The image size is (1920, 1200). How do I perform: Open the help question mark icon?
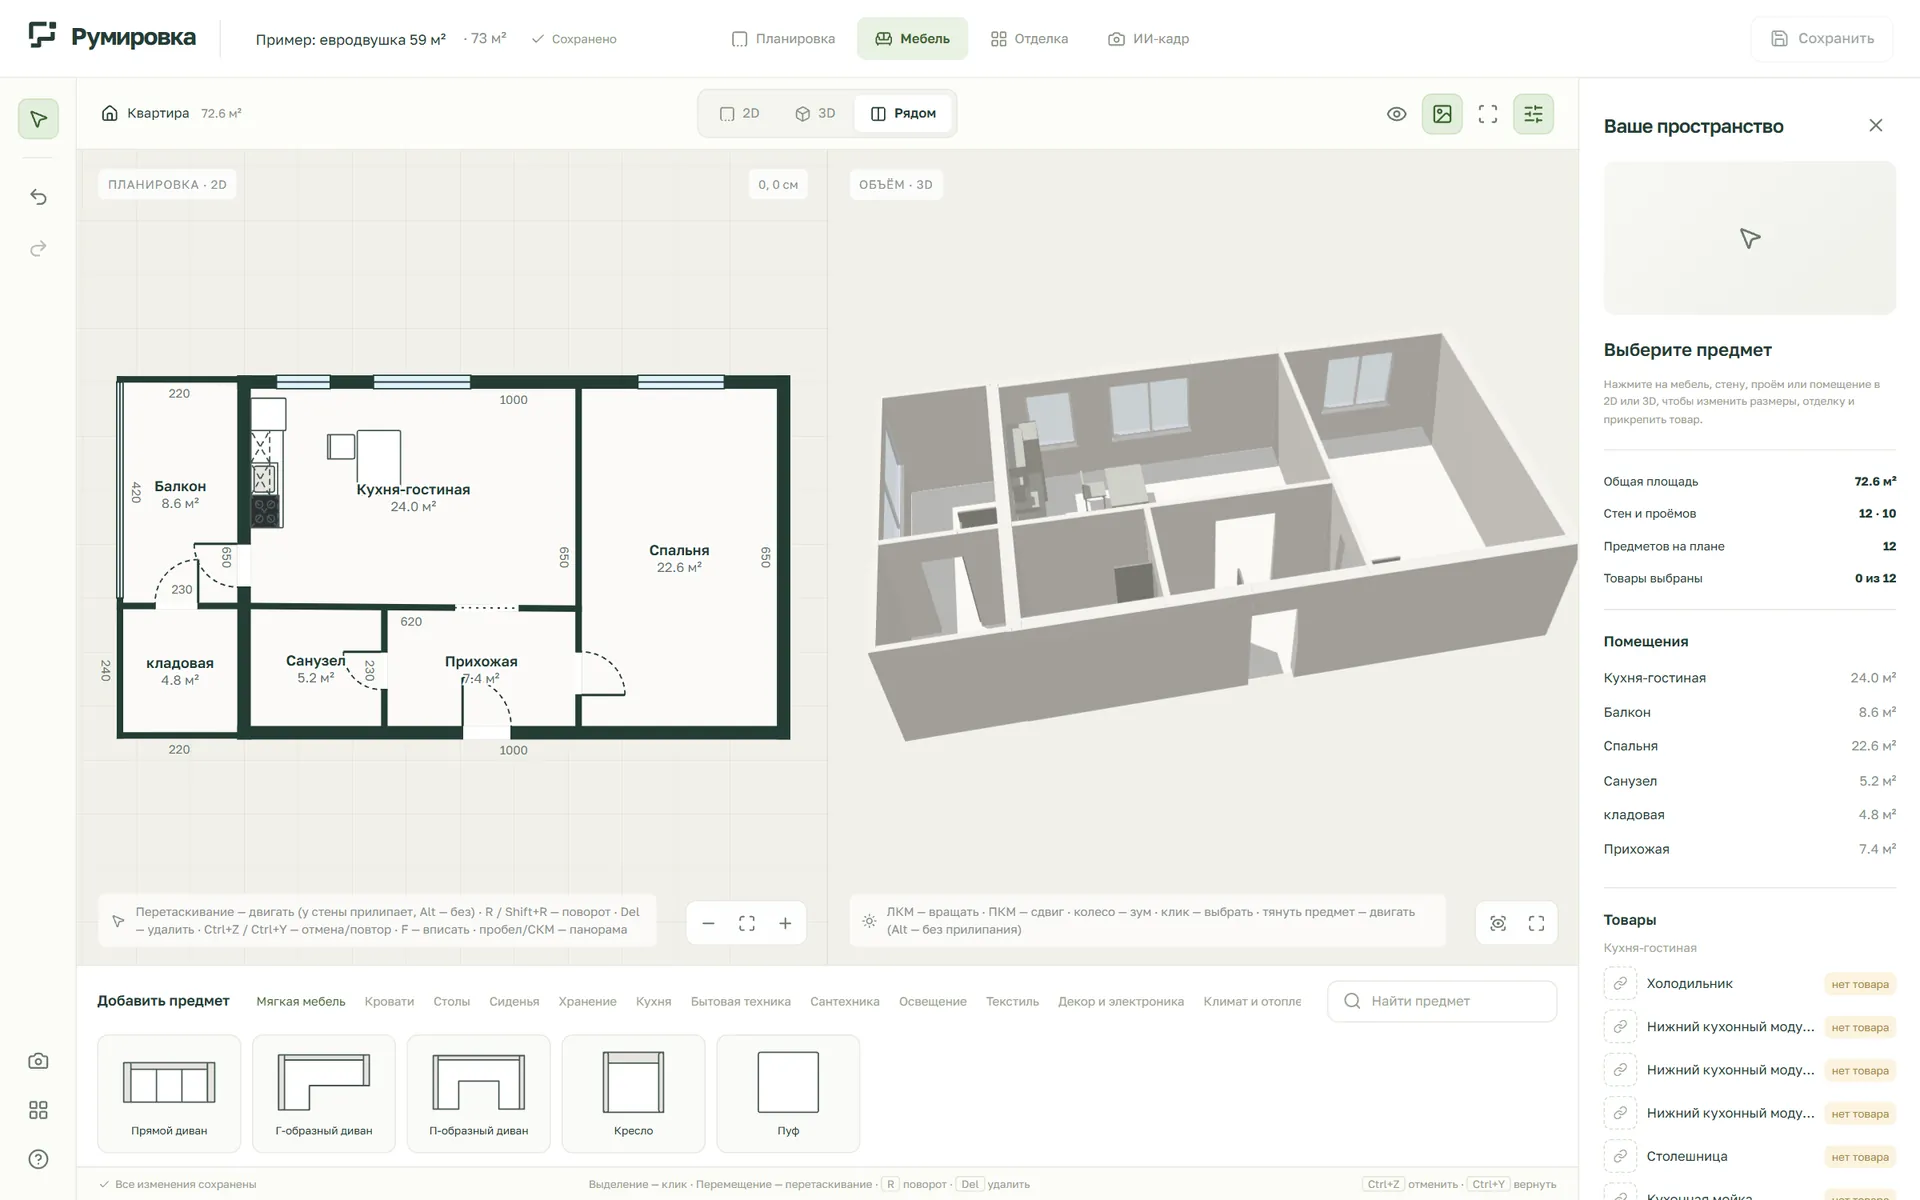click(38, 1159)
